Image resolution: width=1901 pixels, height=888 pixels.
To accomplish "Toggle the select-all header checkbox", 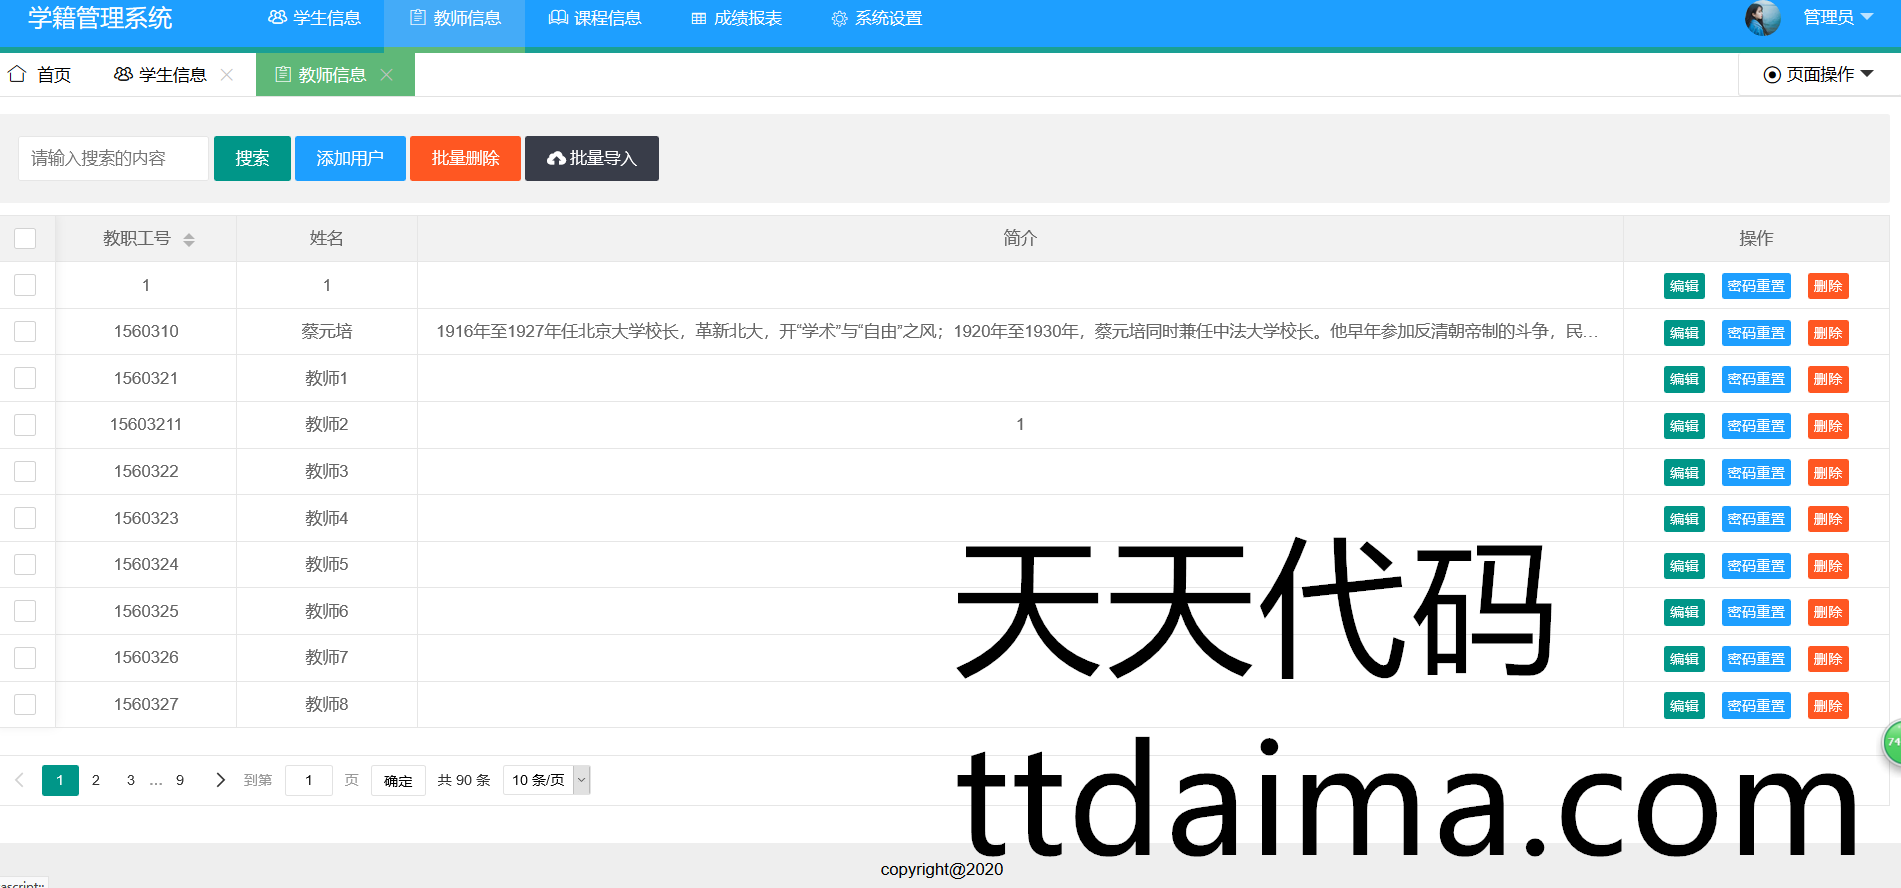I will coord(25,238).
